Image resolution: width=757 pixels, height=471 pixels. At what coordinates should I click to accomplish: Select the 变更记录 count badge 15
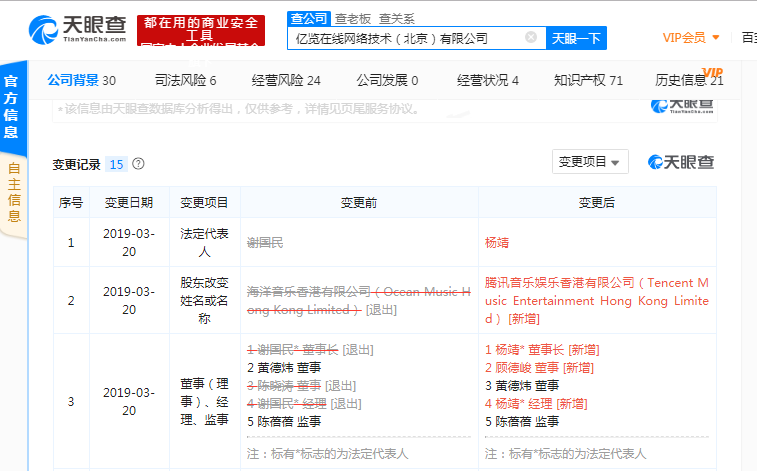click(116, 165)
